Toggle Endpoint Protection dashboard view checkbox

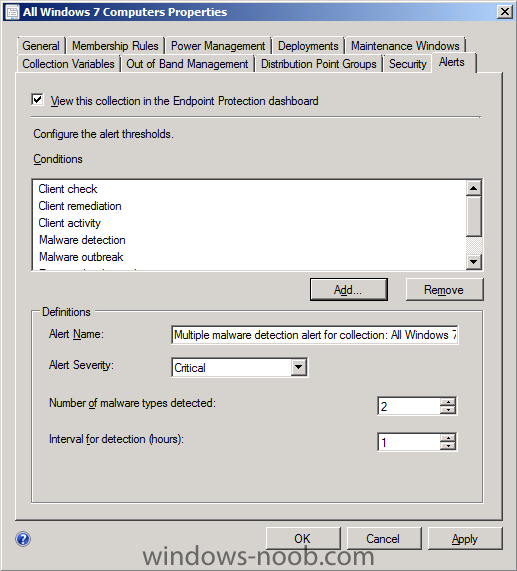38,99
